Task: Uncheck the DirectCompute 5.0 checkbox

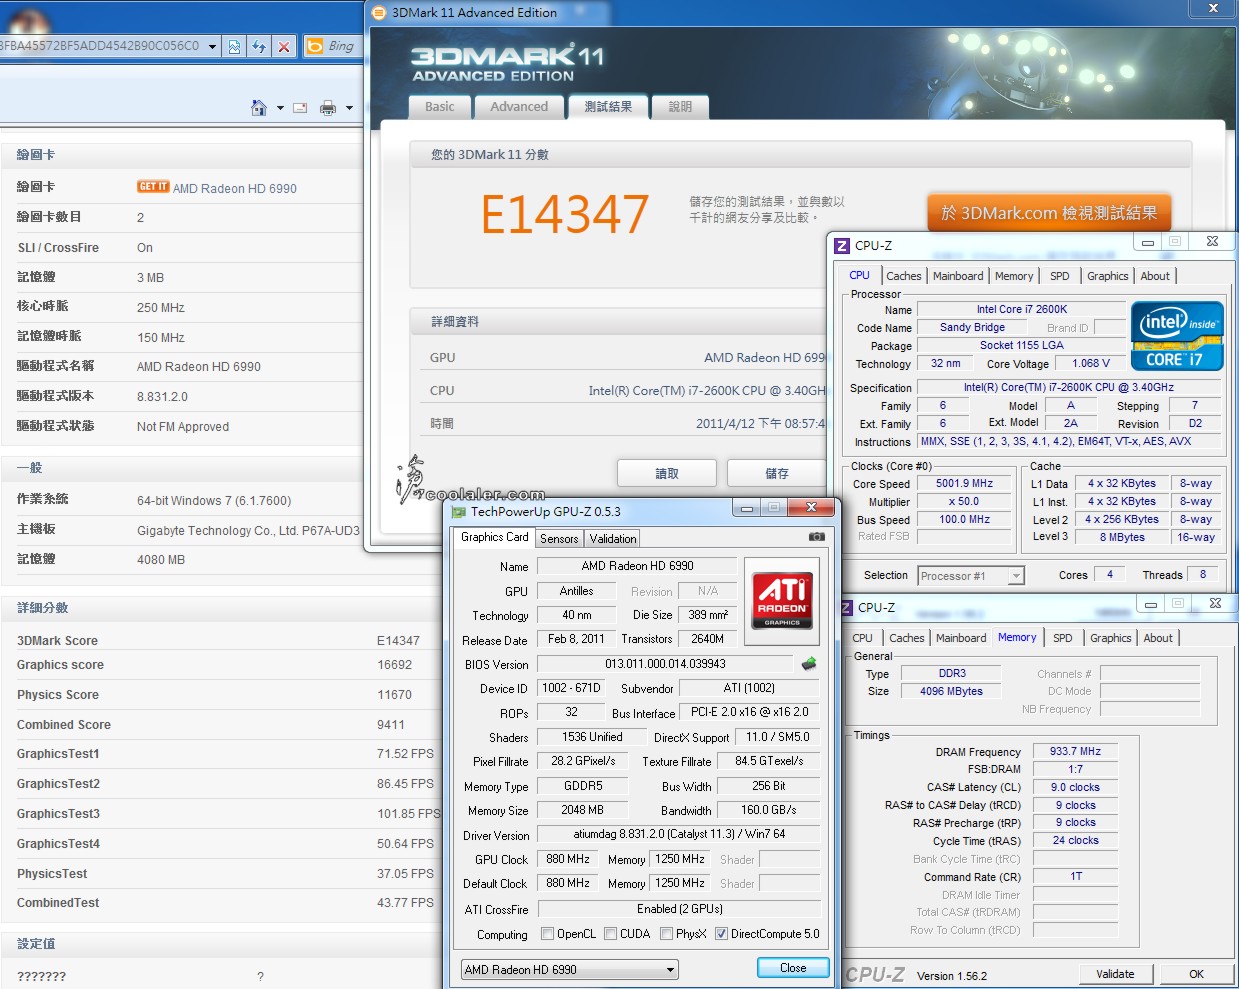Action: (x=721, y=934)
